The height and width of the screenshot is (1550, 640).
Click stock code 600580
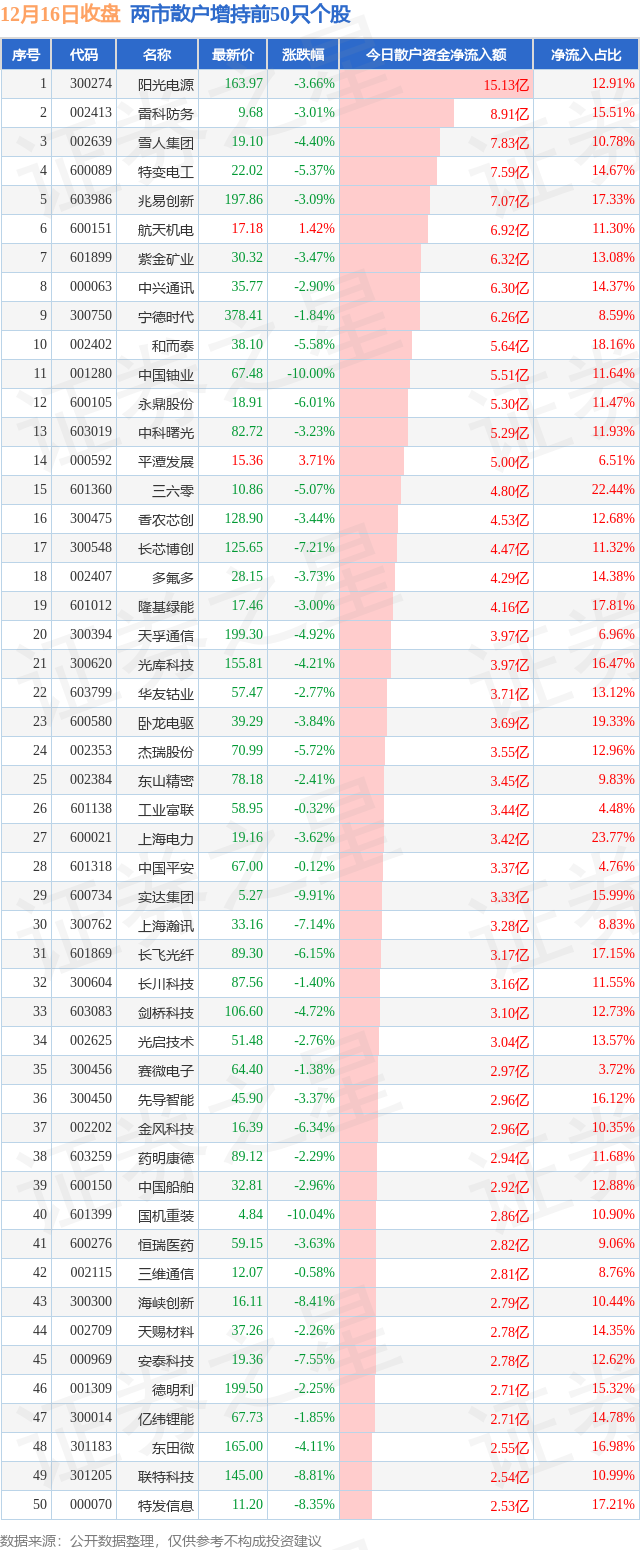91,722
